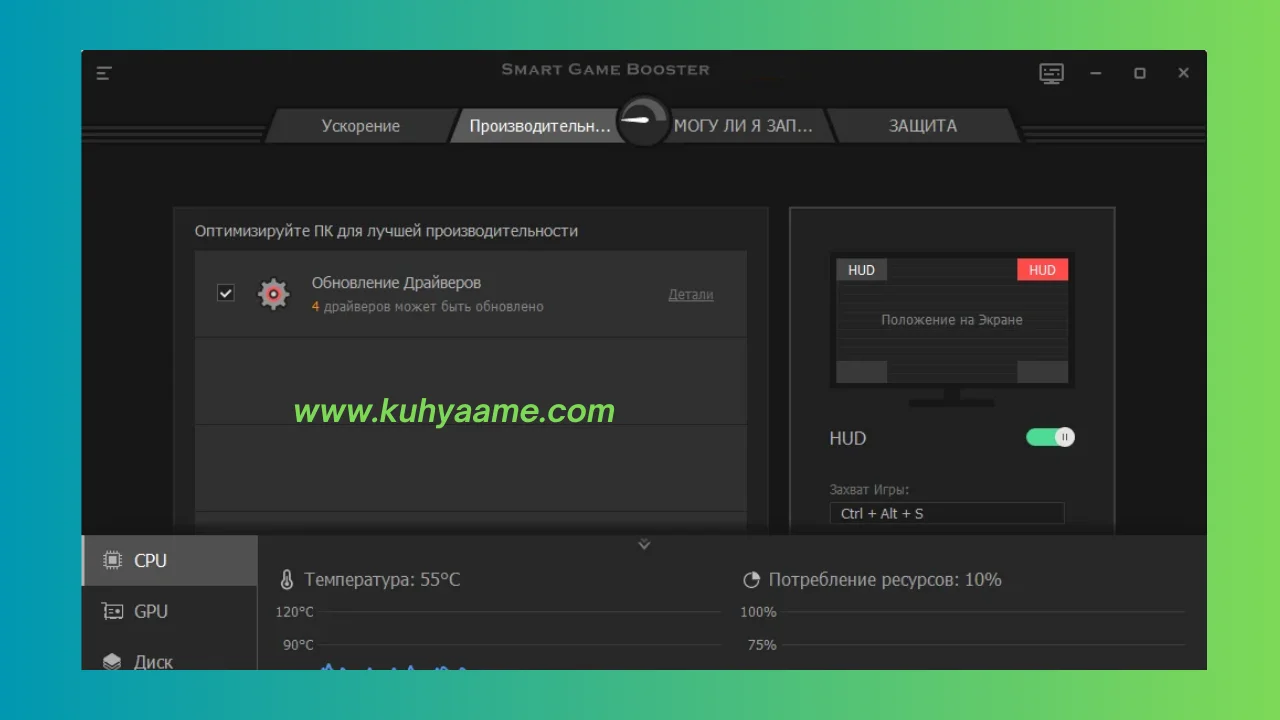The width and height of the screenshot is (1280, 720).
Task: Close the Smart Game Booster window
Action: click(x=1184, y=73)
